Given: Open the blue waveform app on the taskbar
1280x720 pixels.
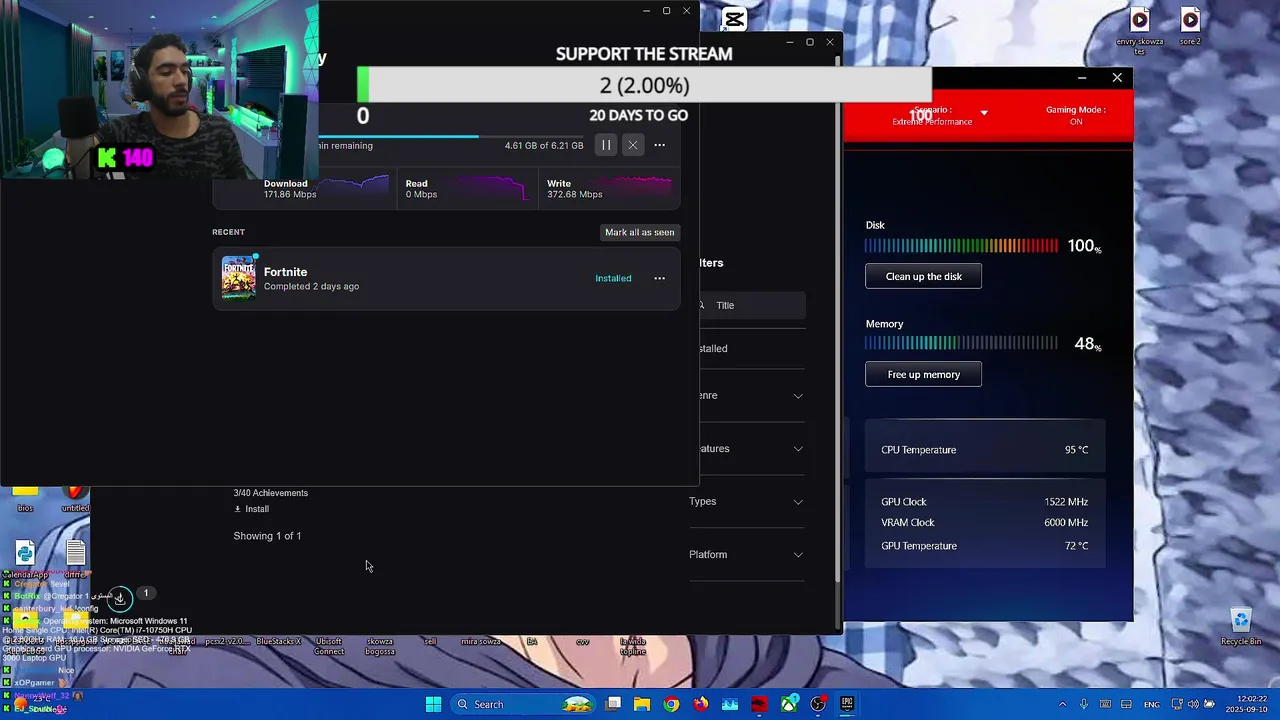Looking at the screenshot, I should (730, 704).
